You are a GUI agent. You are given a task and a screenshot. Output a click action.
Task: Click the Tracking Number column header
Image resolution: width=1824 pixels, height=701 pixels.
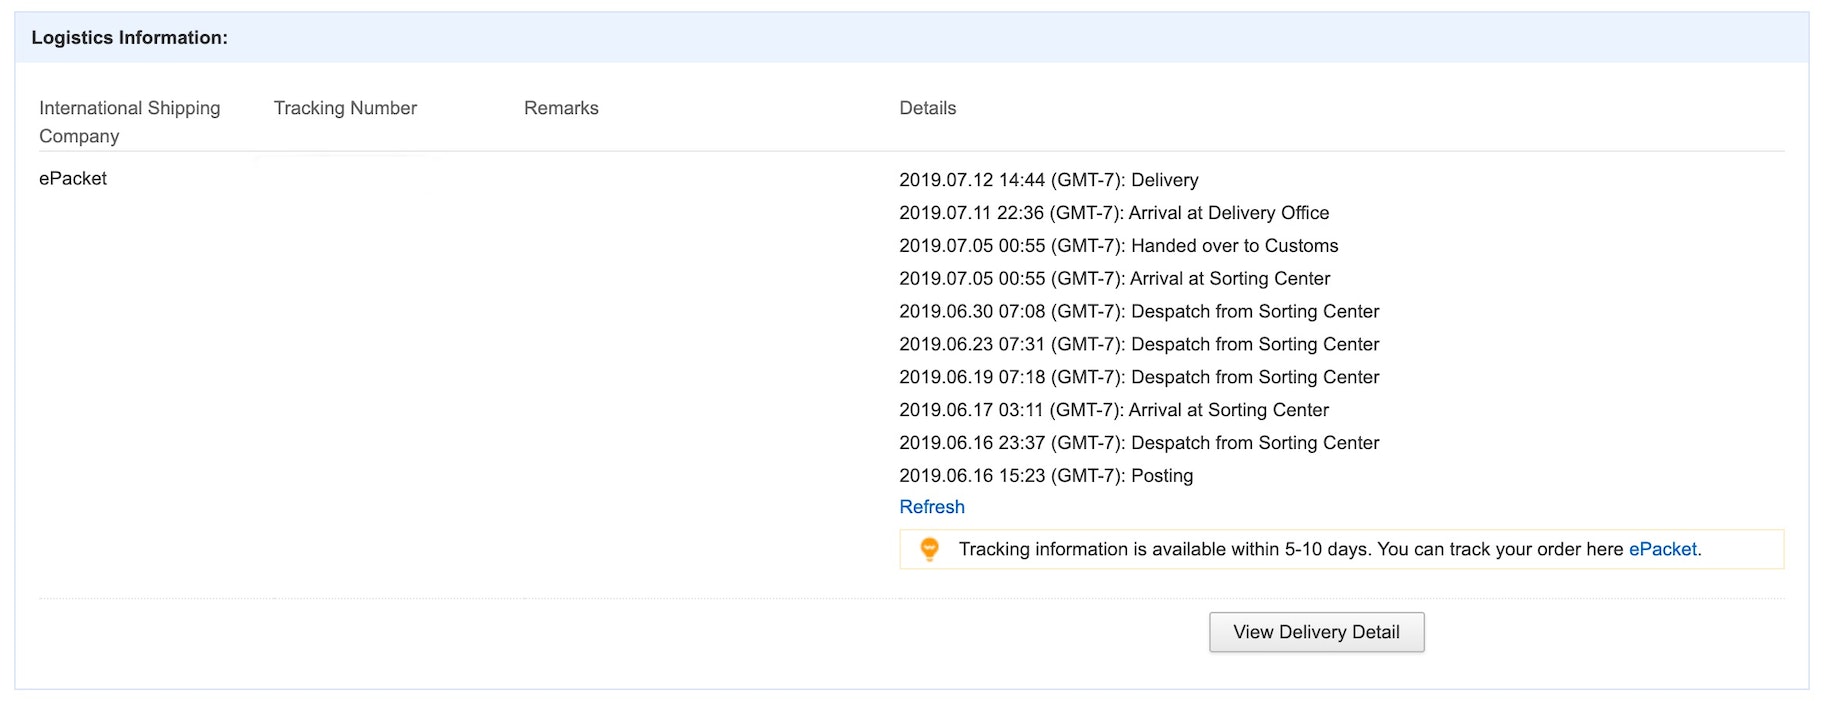[345, 108]
